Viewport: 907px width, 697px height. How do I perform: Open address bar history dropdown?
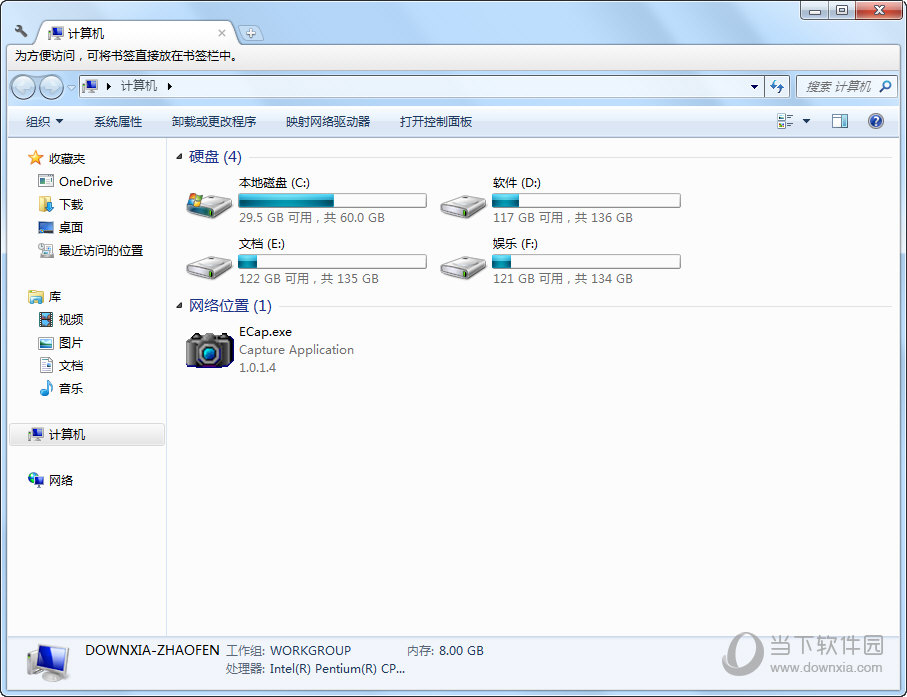754,87
